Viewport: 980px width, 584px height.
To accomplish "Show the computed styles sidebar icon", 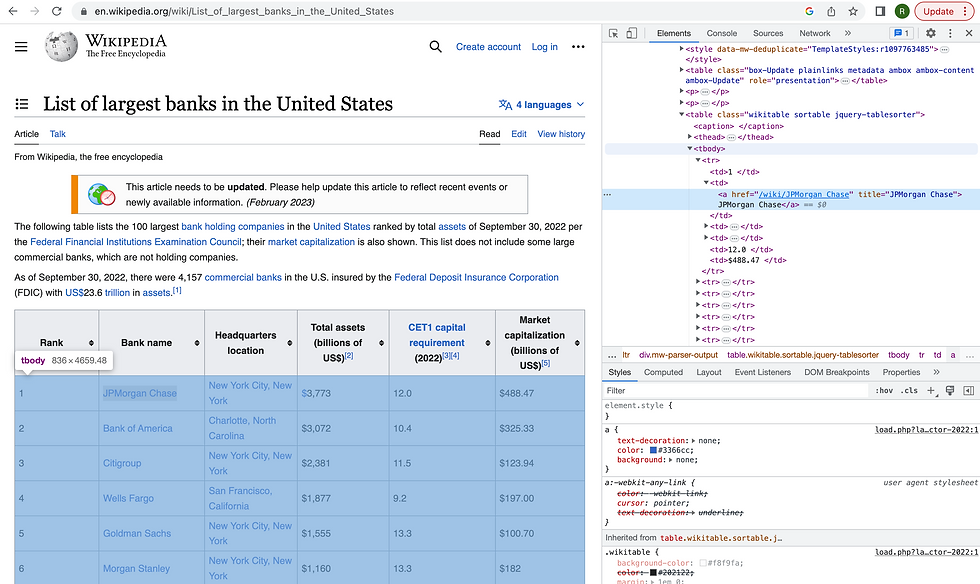I will [x=969, y=390].
